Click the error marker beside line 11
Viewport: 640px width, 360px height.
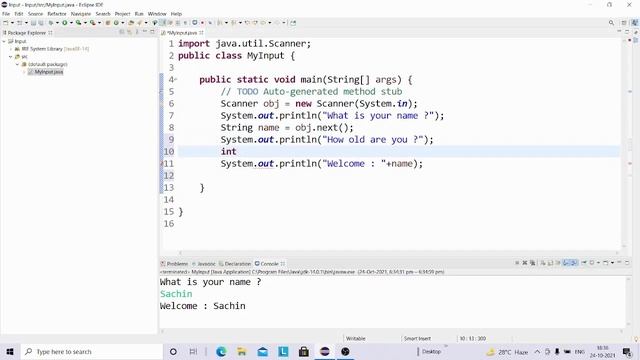pos(162,164)
